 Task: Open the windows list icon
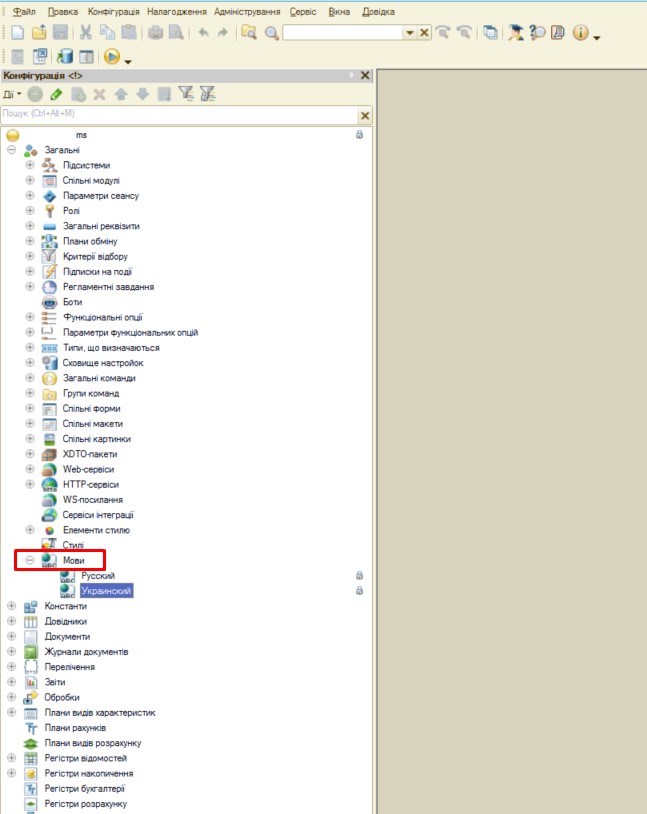coord(490,33)
